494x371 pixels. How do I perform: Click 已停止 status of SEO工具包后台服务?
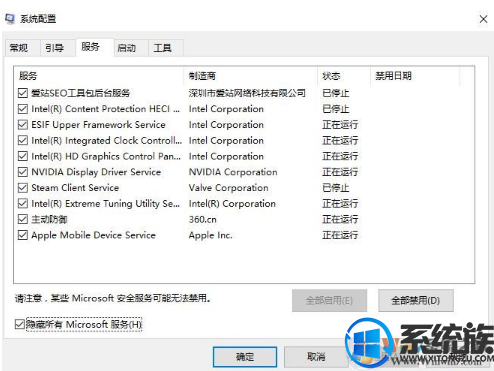click(336, 93)
